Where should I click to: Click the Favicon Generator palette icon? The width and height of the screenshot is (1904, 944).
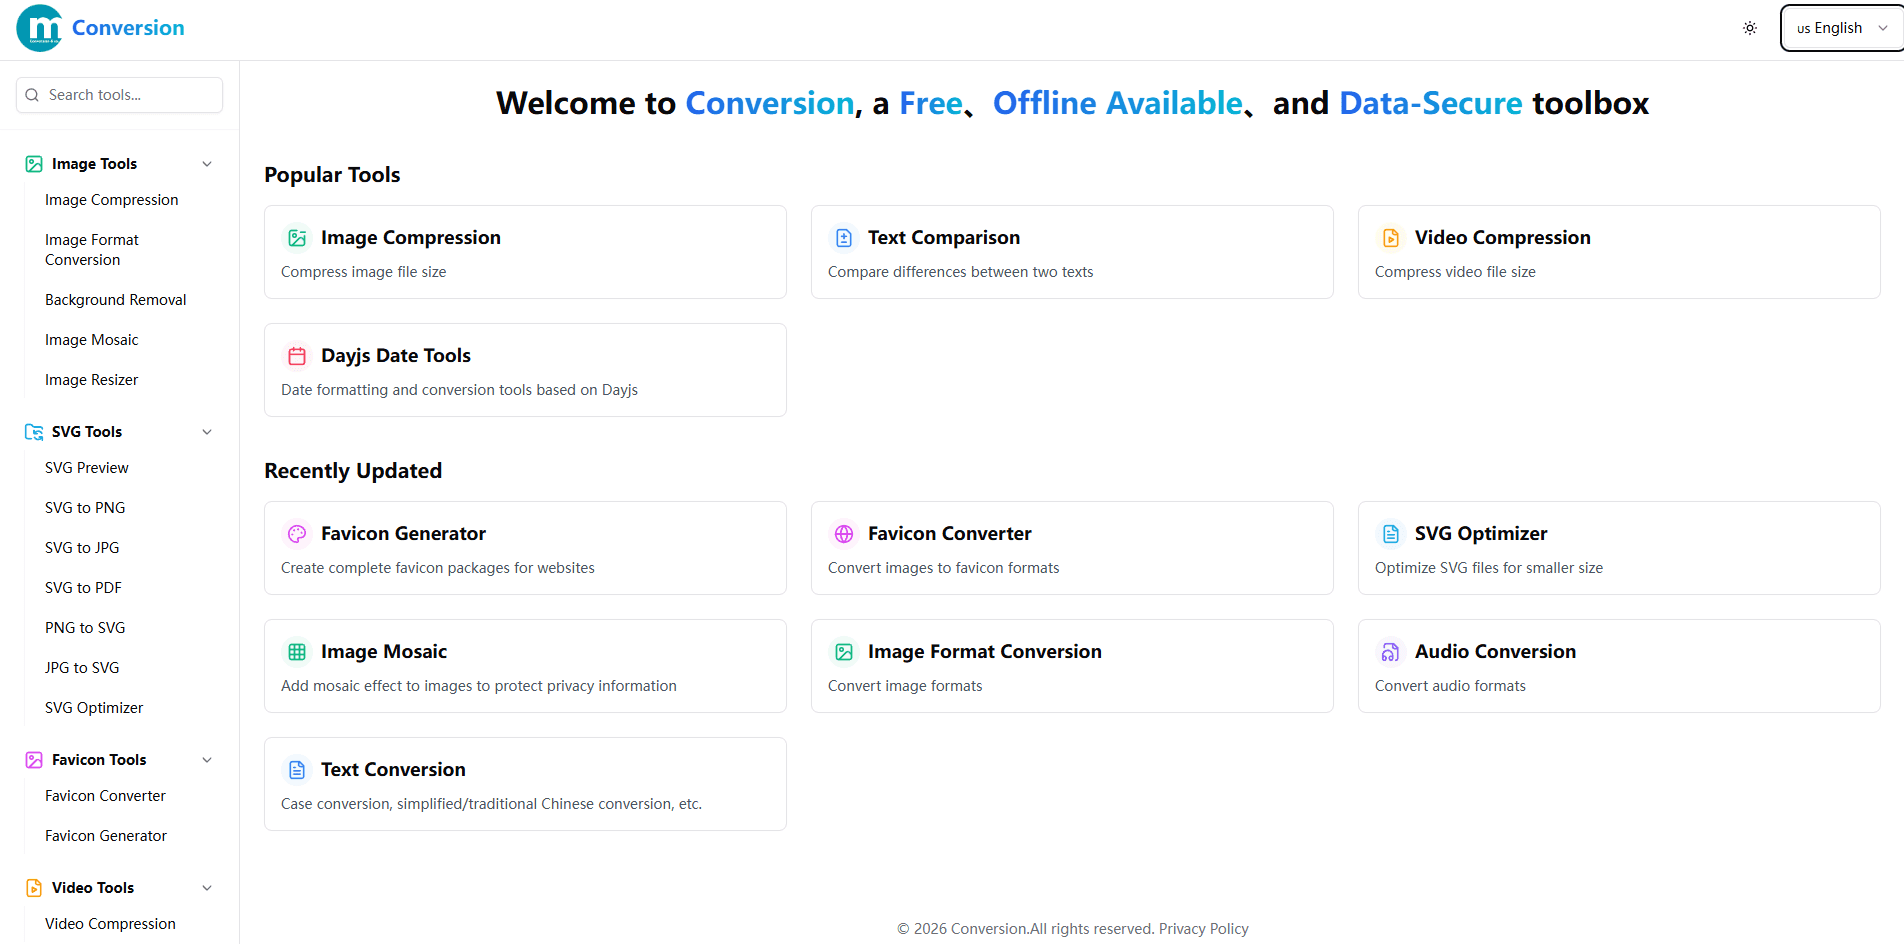(297, 534)
